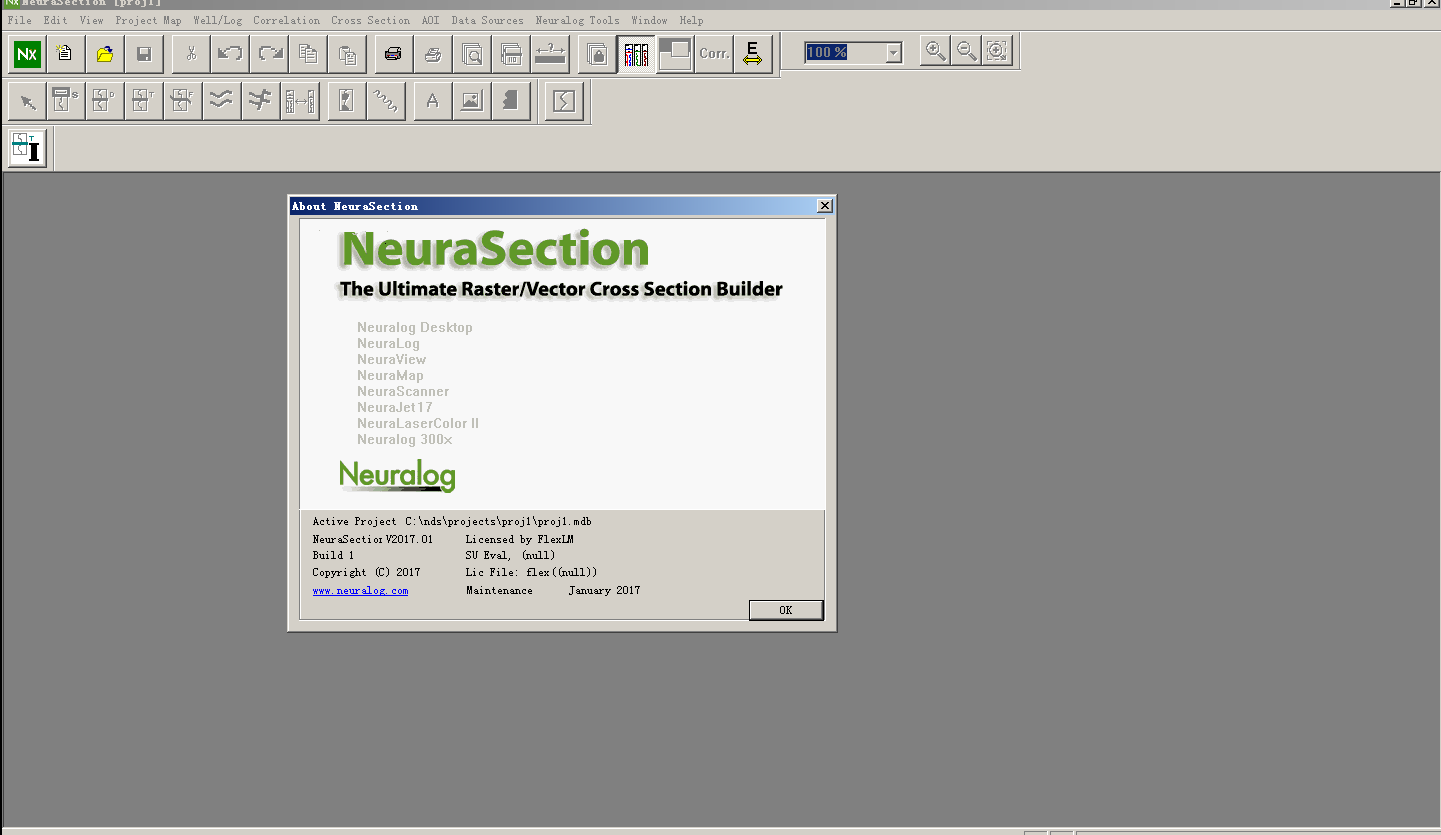The width and height of the screenshot is (1441, 835).
Task: Select the fault line tool
Action: click(261, 102)
